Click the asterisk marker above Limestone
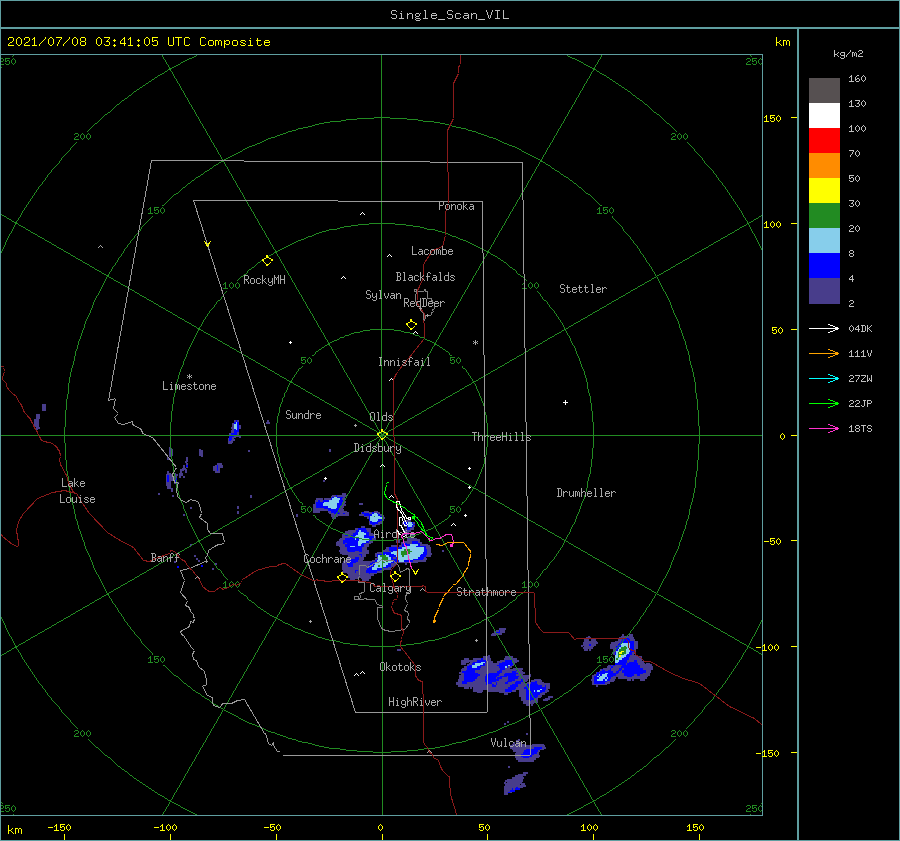This screenshot has width=900, height=841. coord(189,377)
